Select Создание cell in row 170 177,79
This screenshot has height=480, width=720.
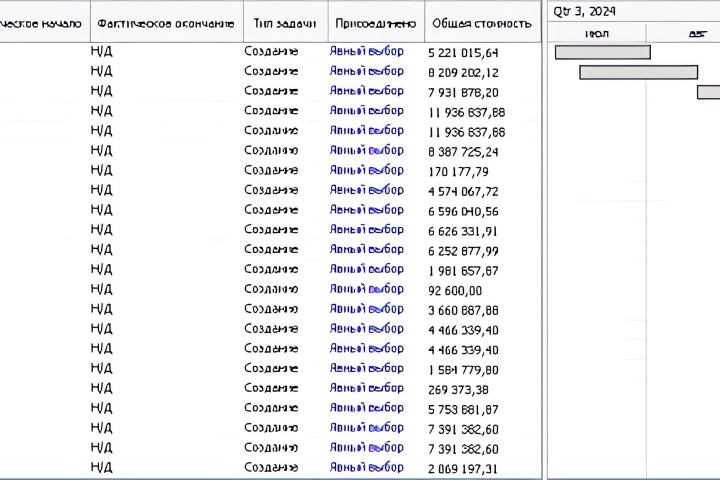(271, 170)
